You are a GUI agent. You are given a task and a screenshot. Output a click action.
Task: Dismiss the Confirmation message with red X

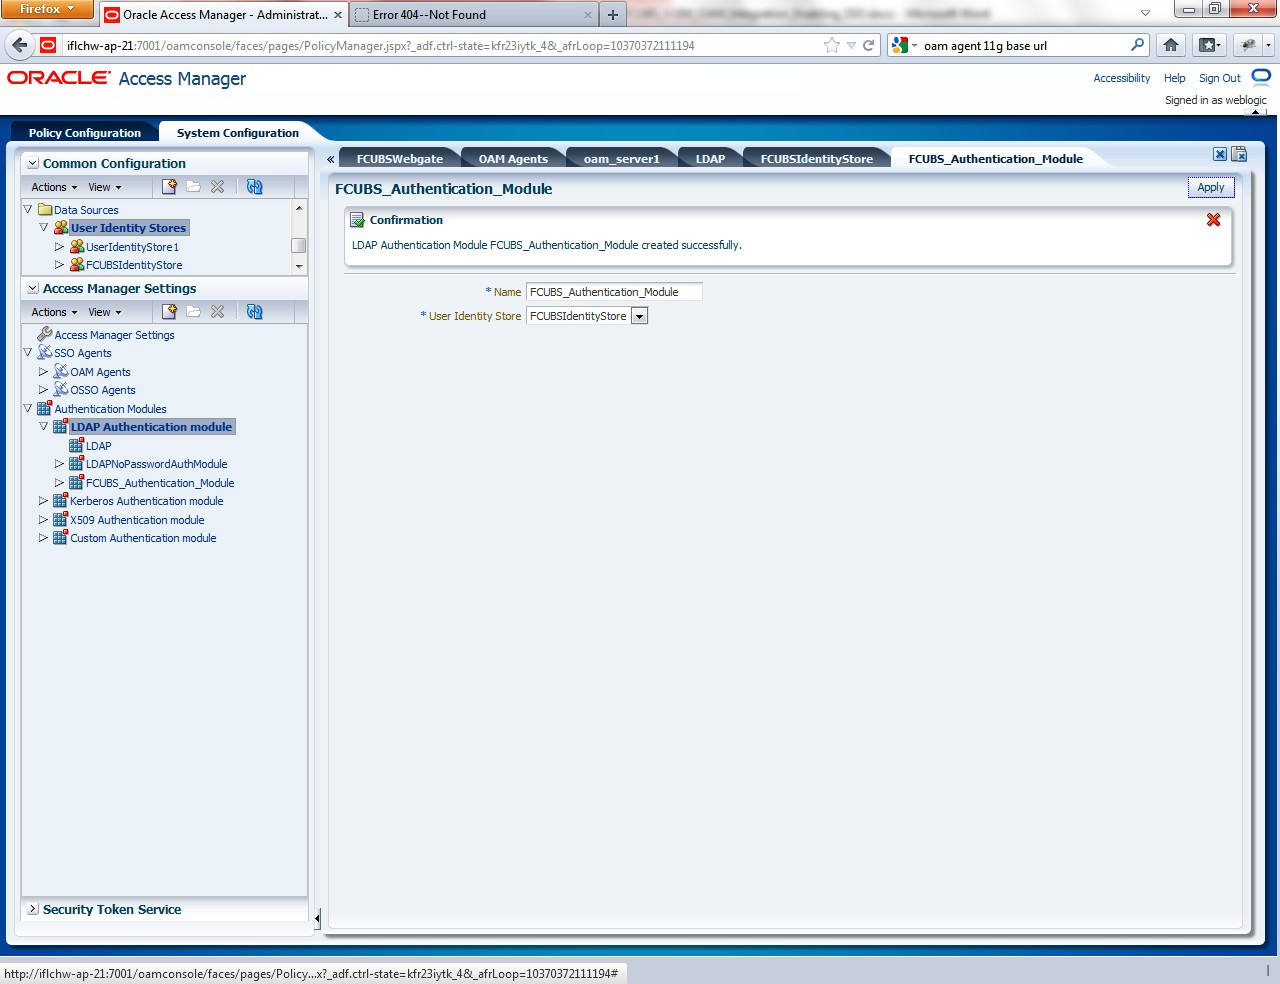click(1213, 220)
